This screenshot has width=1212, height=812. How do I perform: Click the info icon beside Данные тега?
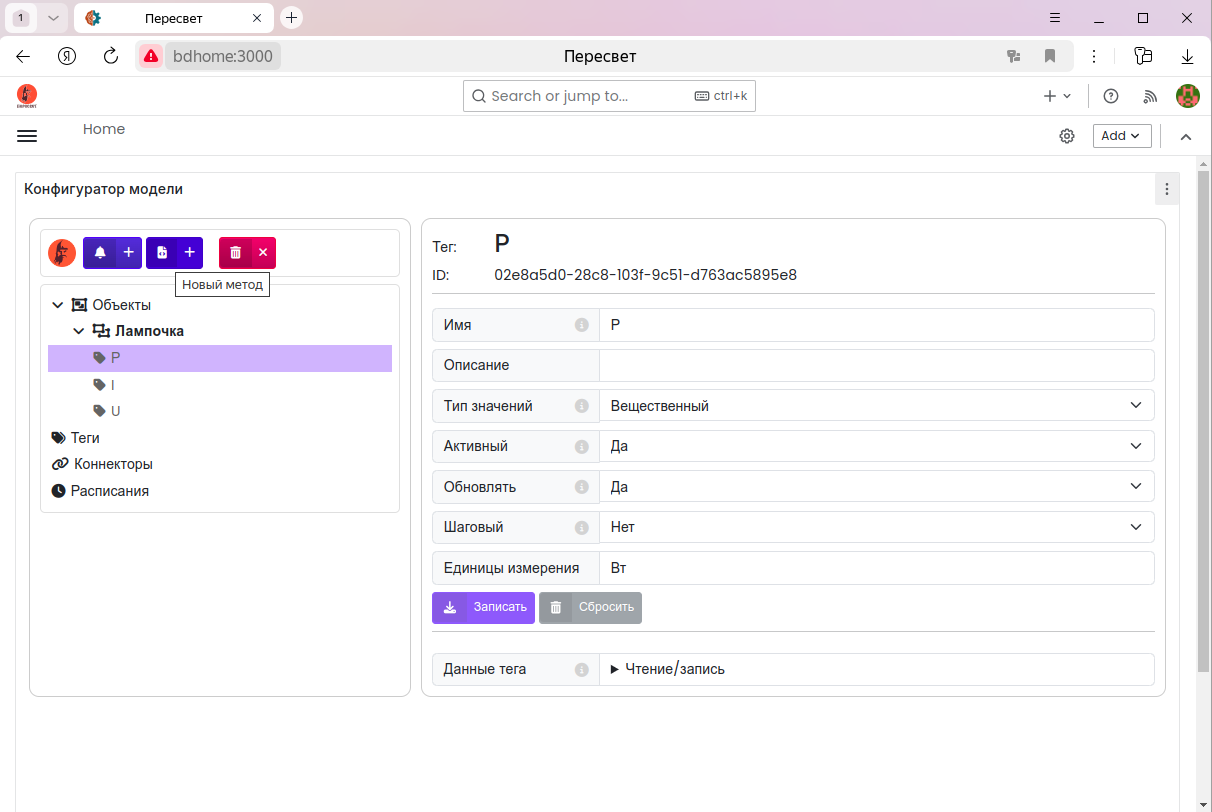click(581, 670)
